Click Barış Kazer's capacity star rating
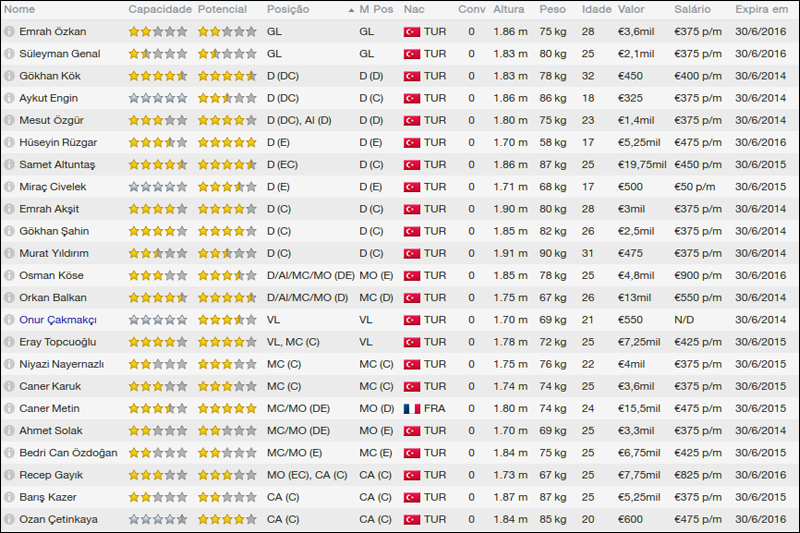The image size is (800, 533). [x=158, y=497]
